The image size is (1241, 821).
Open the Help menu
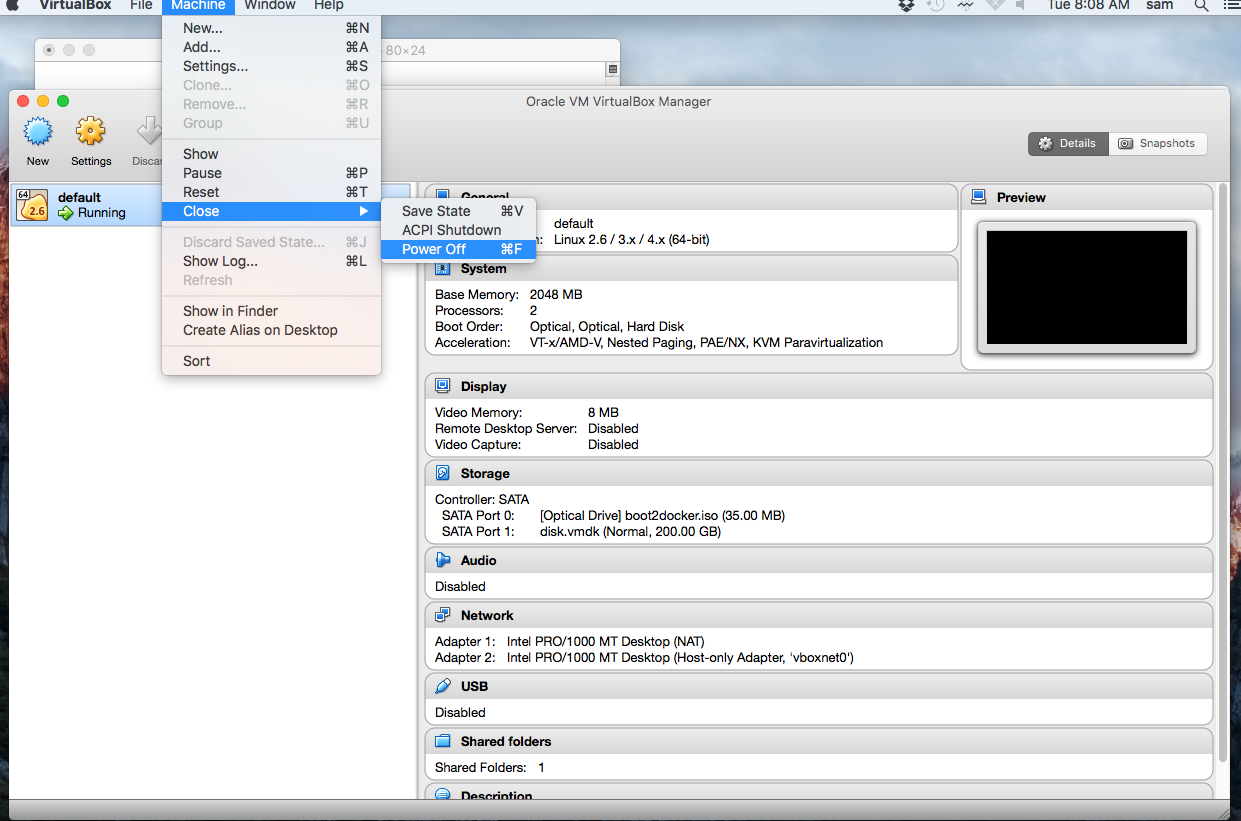click(329, 5)
